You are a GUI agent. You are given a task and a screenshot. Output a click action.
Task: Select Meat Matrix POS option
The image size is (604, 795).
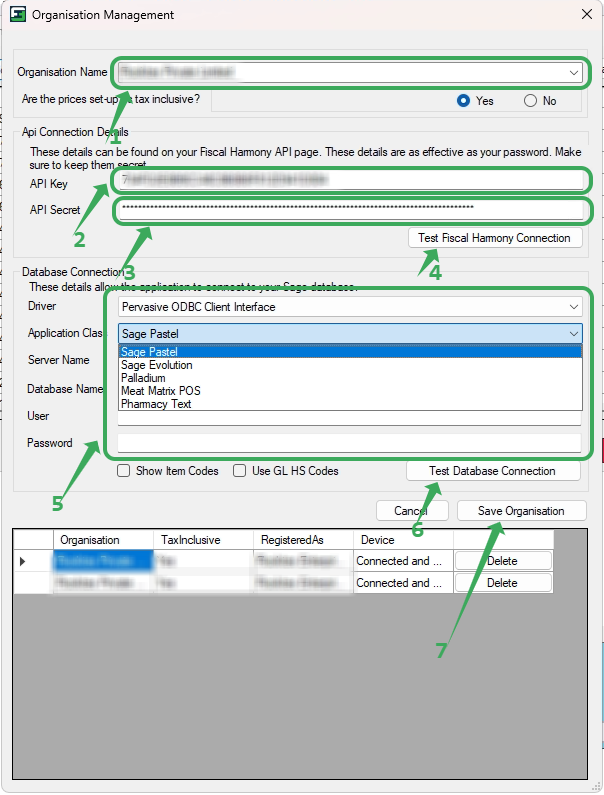click(x=350, y=391)
